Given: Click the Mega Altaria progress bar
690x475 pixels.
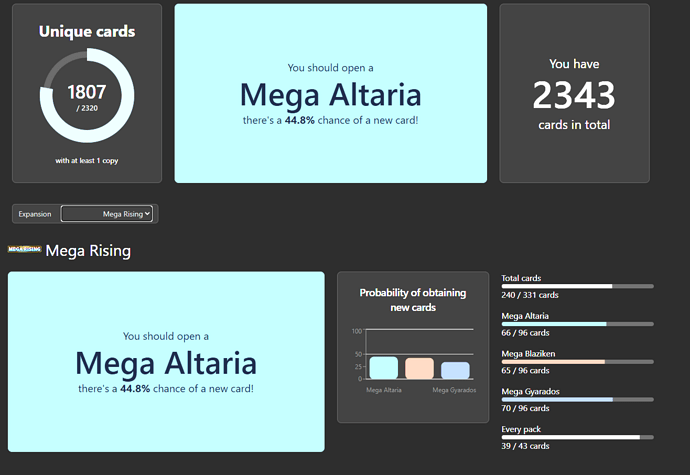Looking at the screenshot, I should (x=577, y=324).
